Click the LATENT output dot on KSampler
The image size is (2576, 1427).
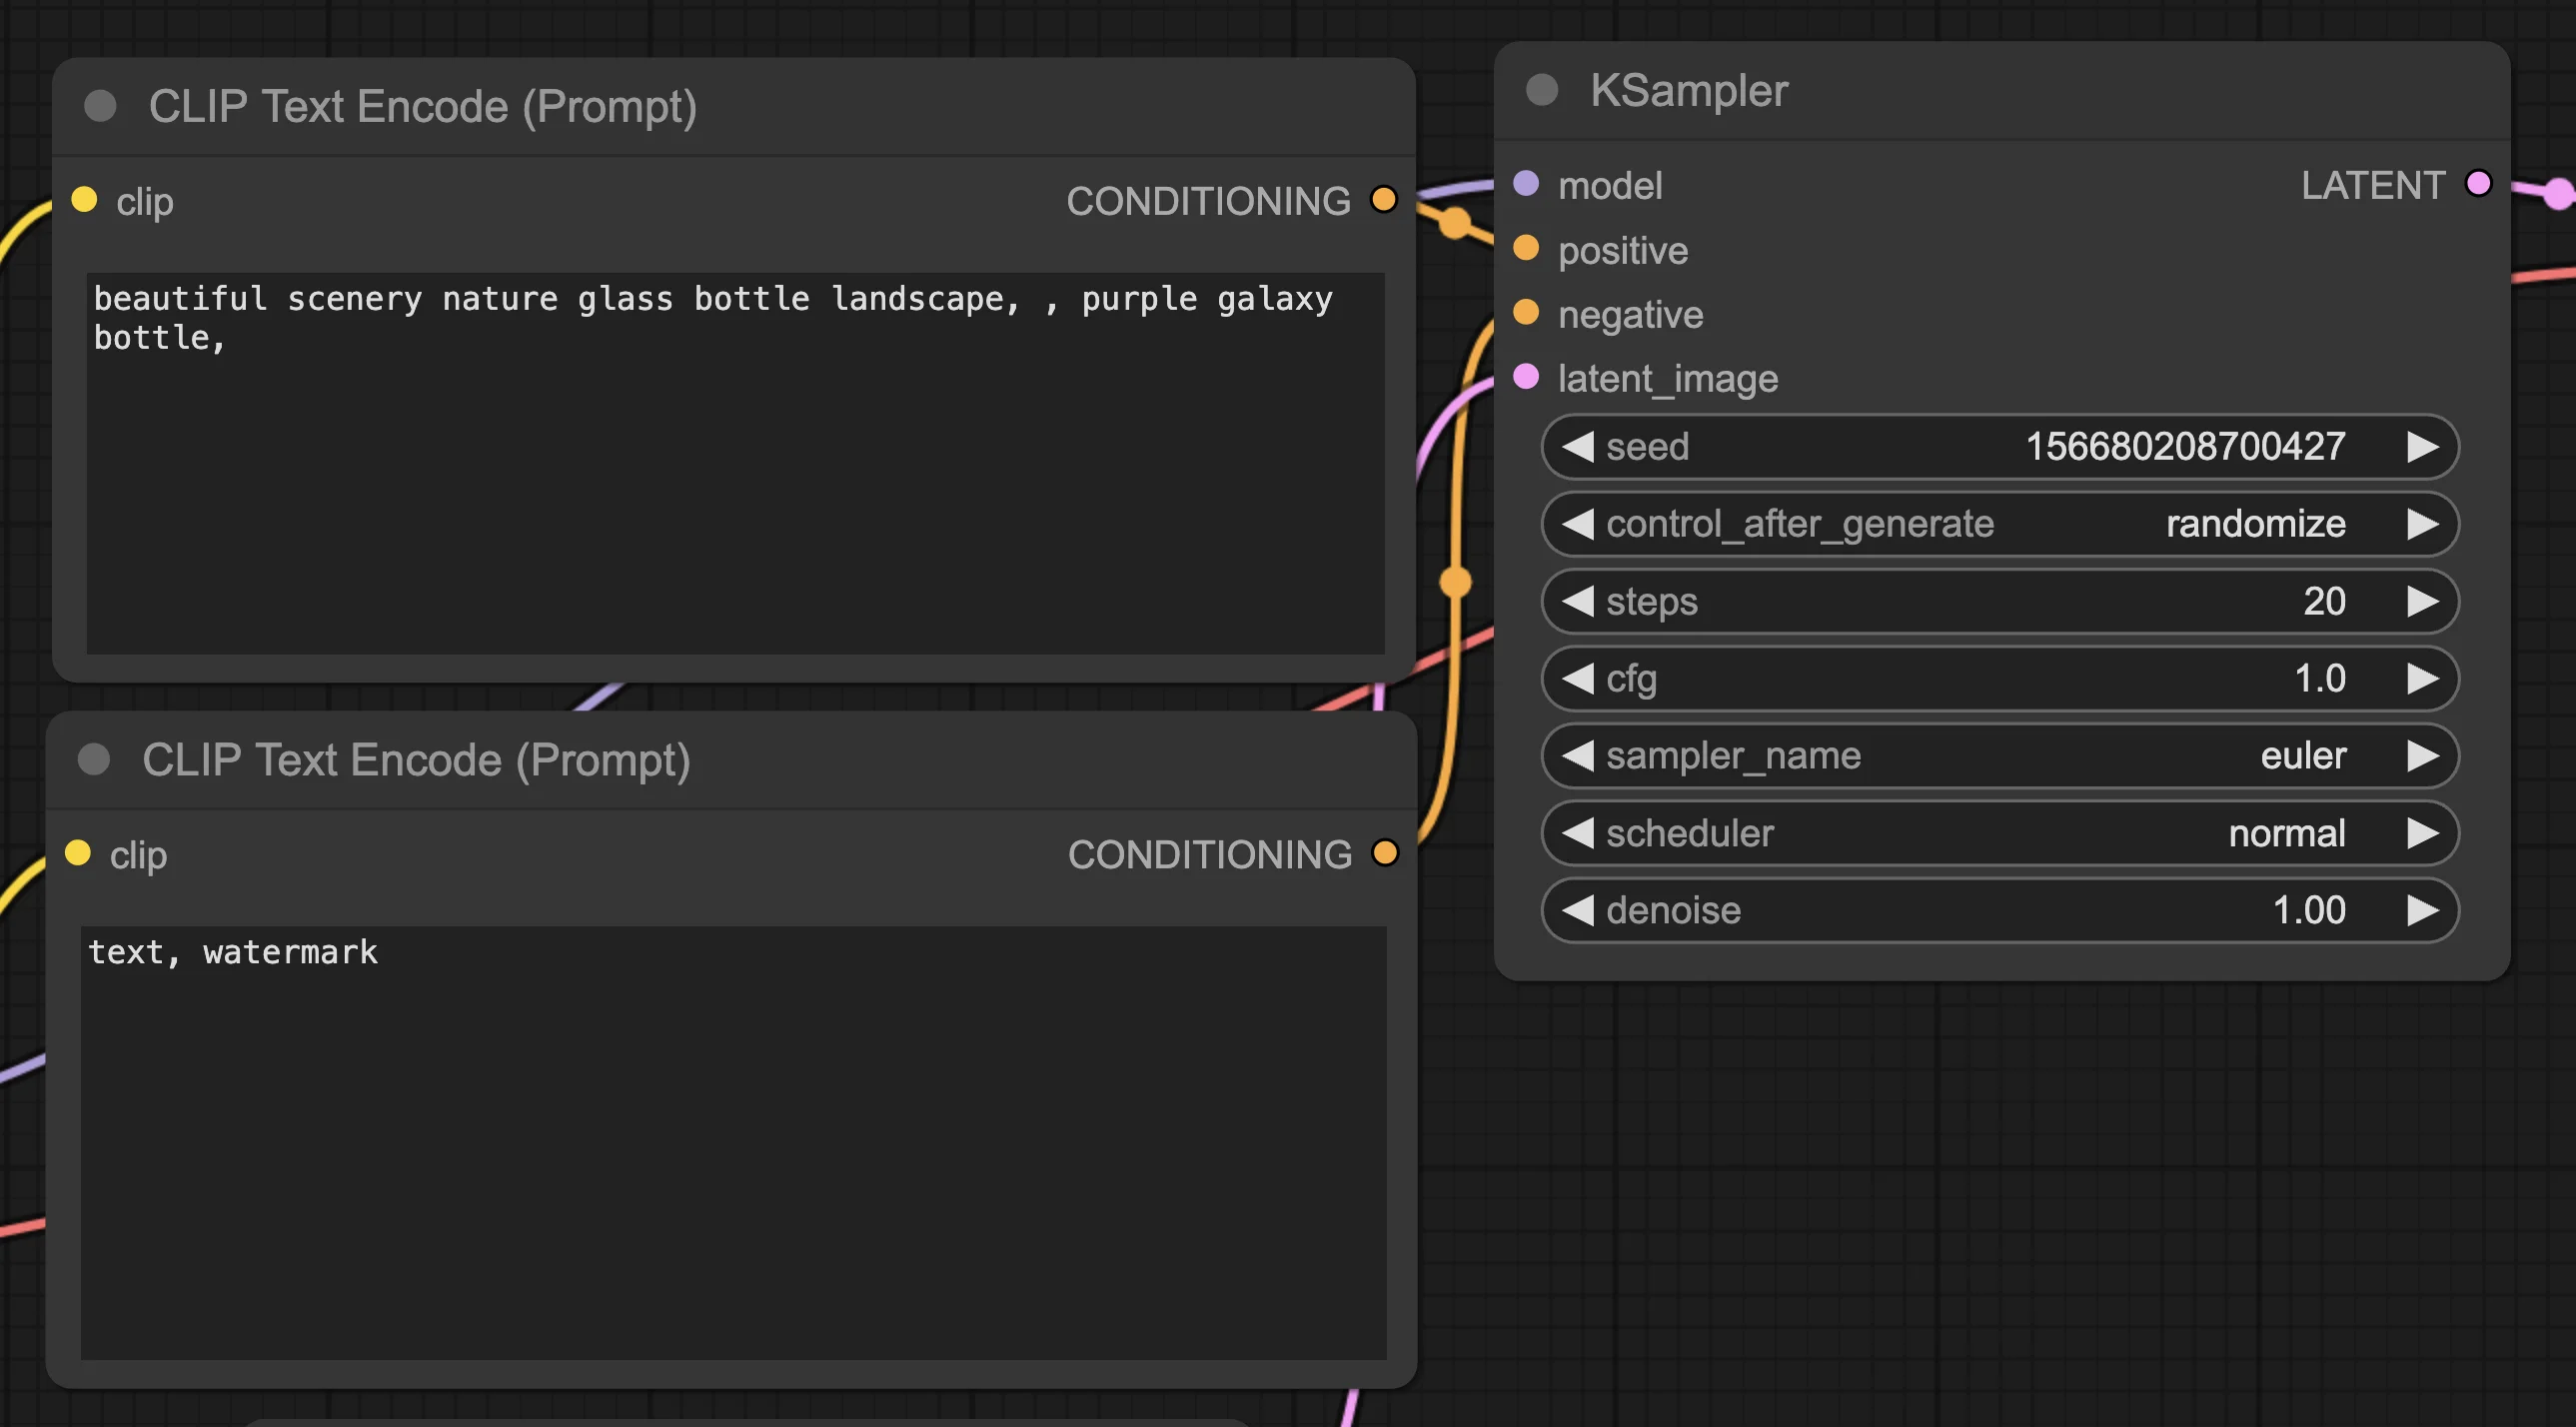coord(2478,184)
